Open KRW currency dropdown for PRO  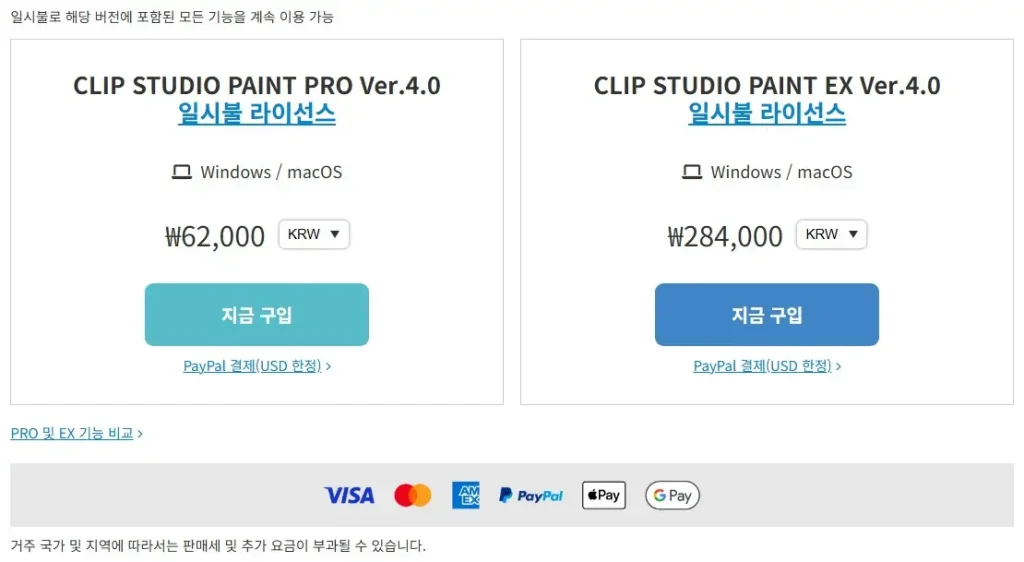[314, 234]
